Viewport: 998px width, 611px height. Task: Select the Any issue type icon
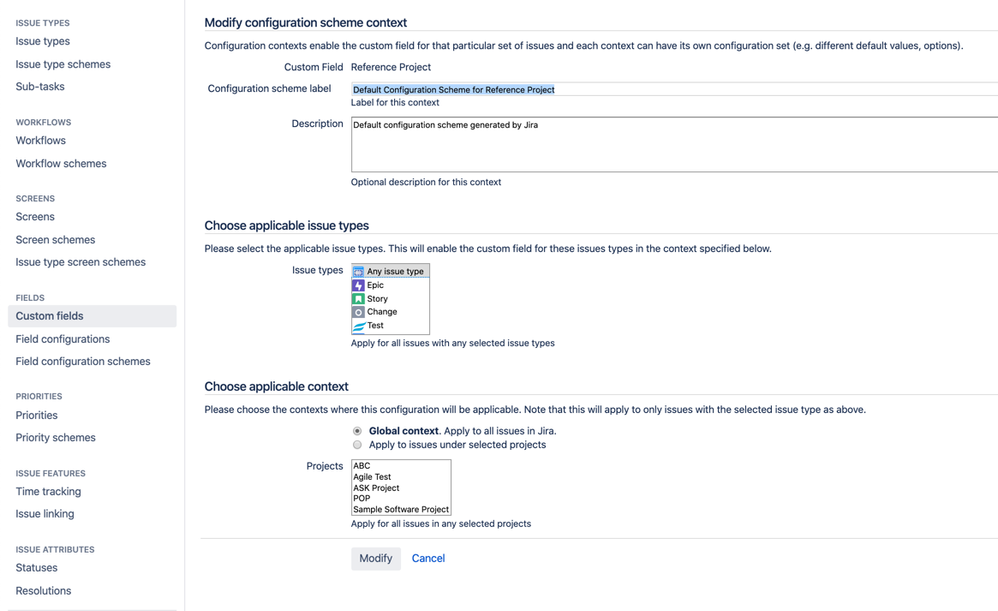(x=358, y=271)
